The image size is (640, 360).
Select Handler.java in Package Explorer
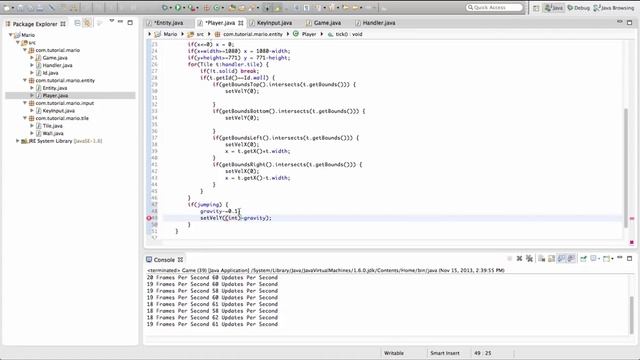click(57, 65)
